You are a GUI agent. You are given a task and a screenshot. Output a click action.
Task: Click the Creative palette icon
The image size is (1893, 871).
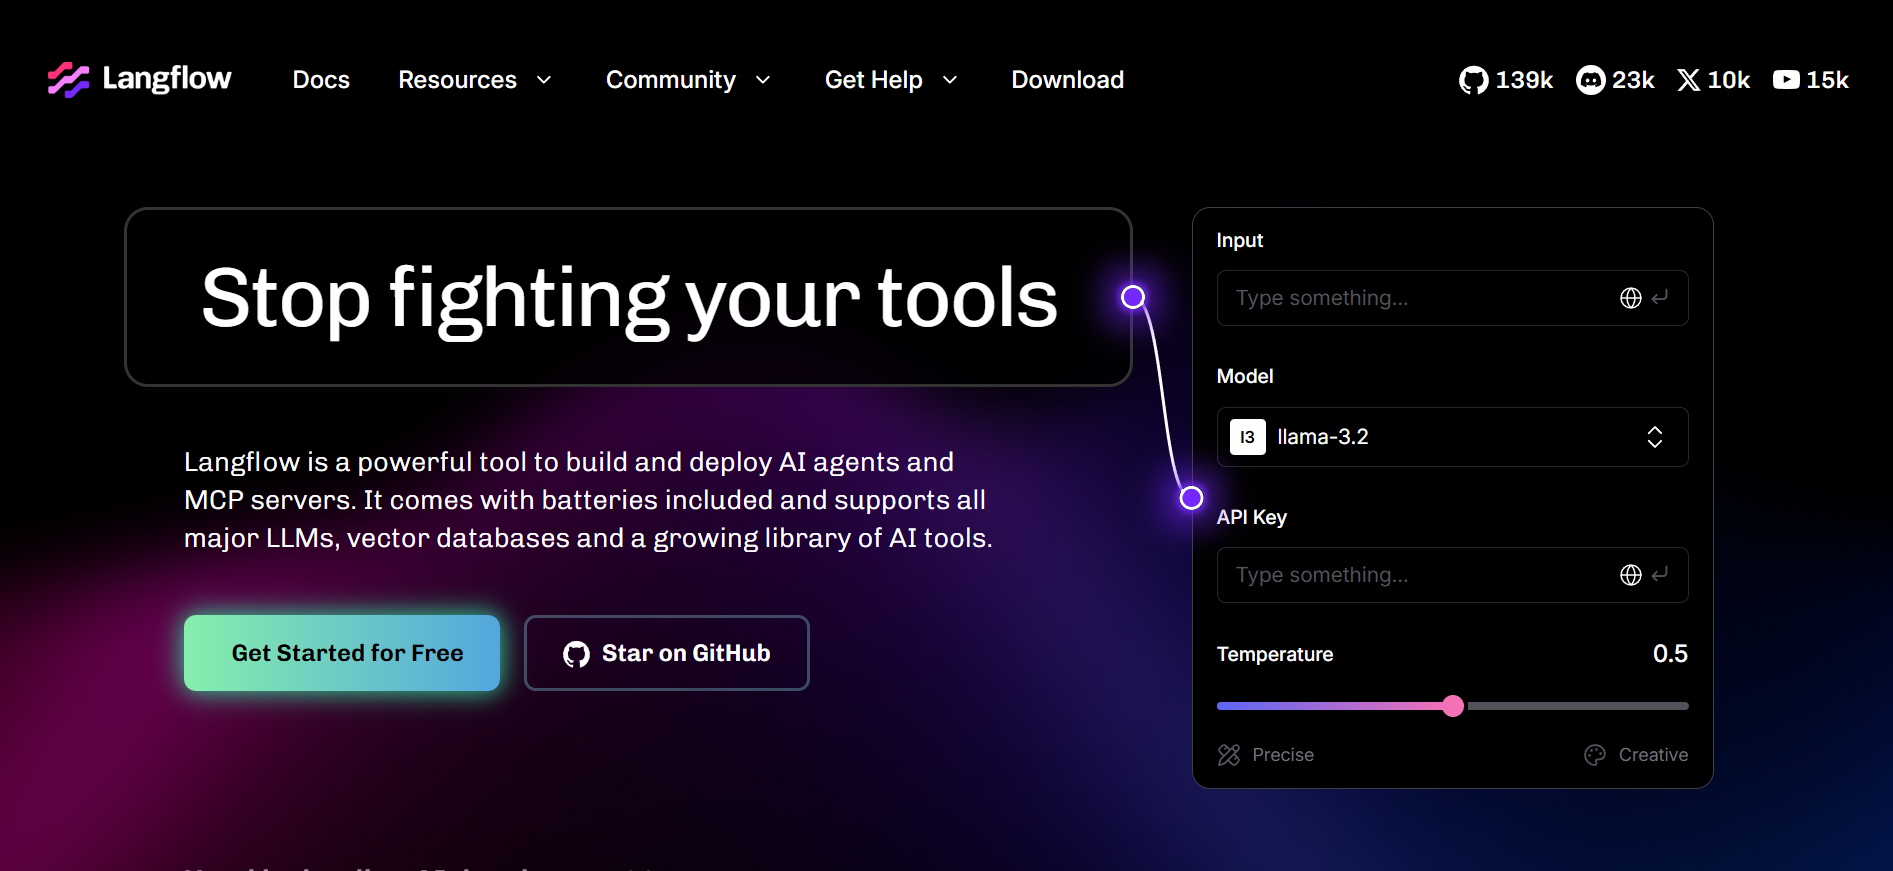1595,755
